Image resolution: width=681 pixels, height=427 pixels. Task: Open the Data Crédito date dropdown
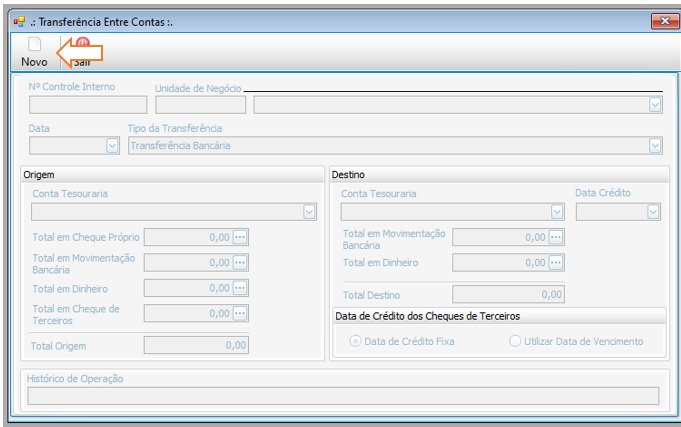click(x=653, y=212)
